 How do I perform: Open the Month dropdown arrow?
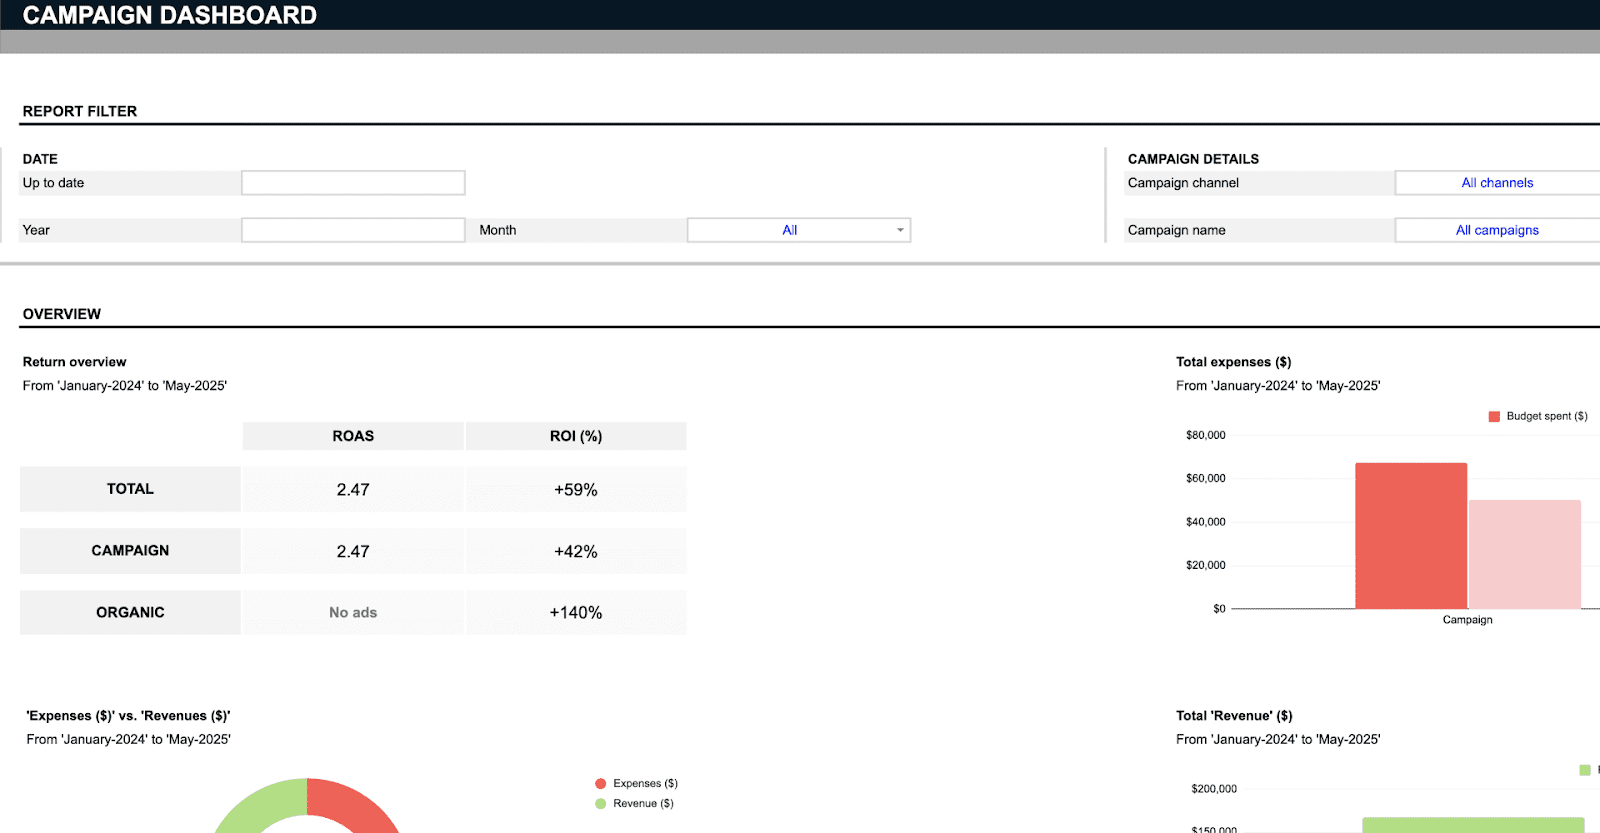900,230
